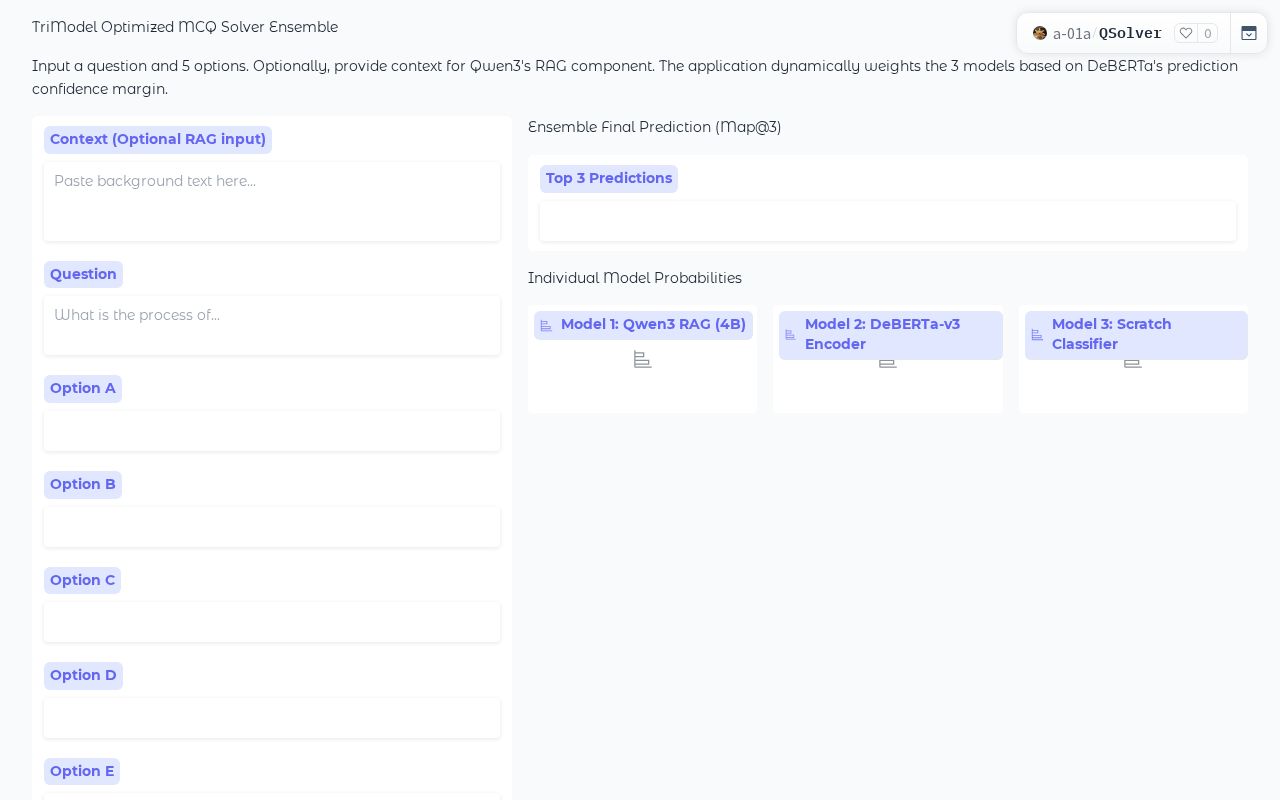
Task: Click the description paragraph starting "Input a question"
Action: 635,77
